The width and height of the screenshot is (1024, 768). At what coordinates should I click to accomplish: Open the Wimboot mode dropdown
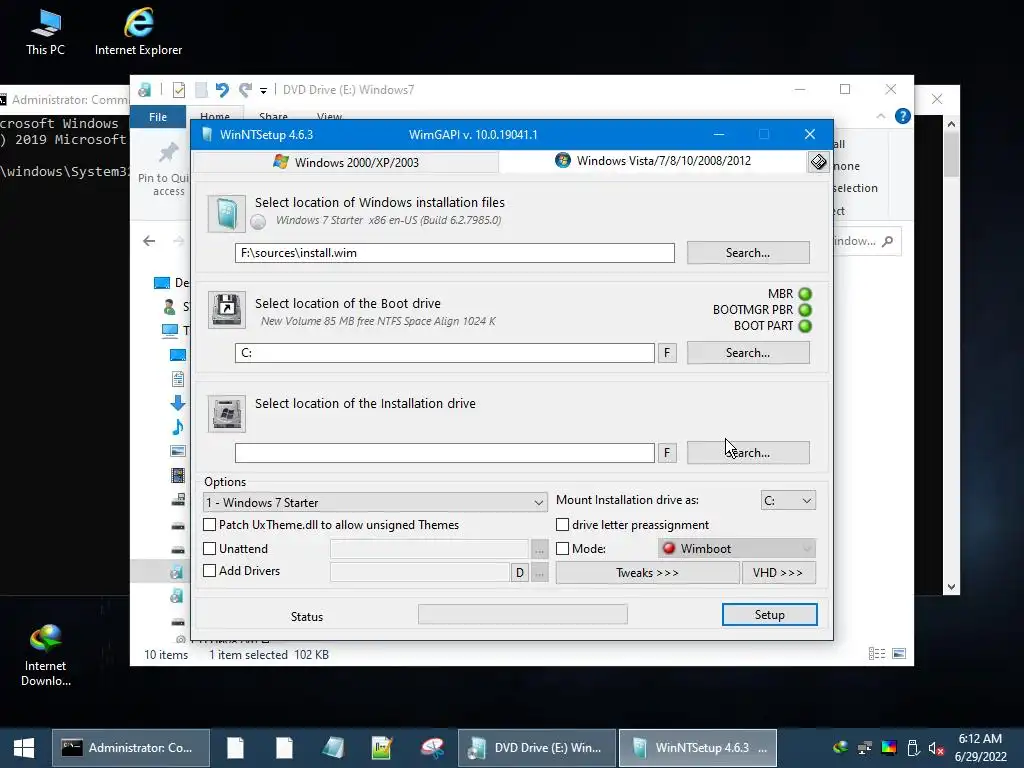click(737, 549)
